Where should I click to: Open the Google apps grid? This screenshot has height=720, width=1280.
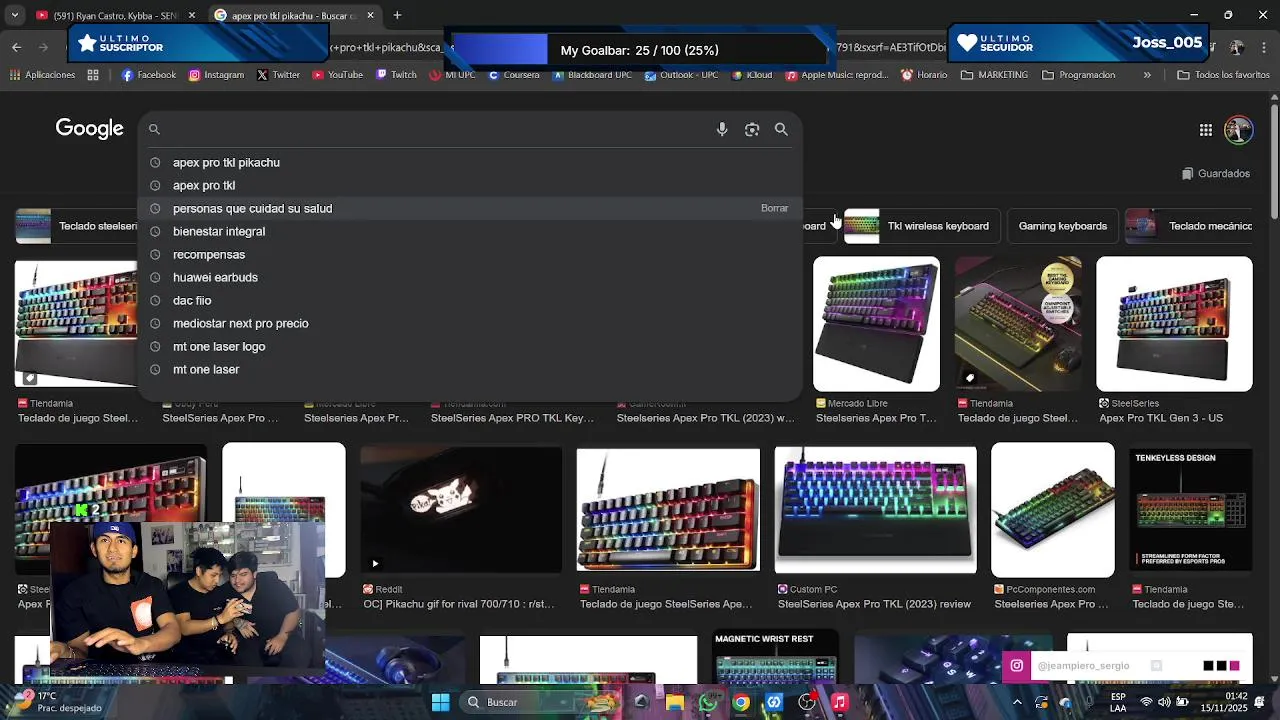tap(1206, 130)
